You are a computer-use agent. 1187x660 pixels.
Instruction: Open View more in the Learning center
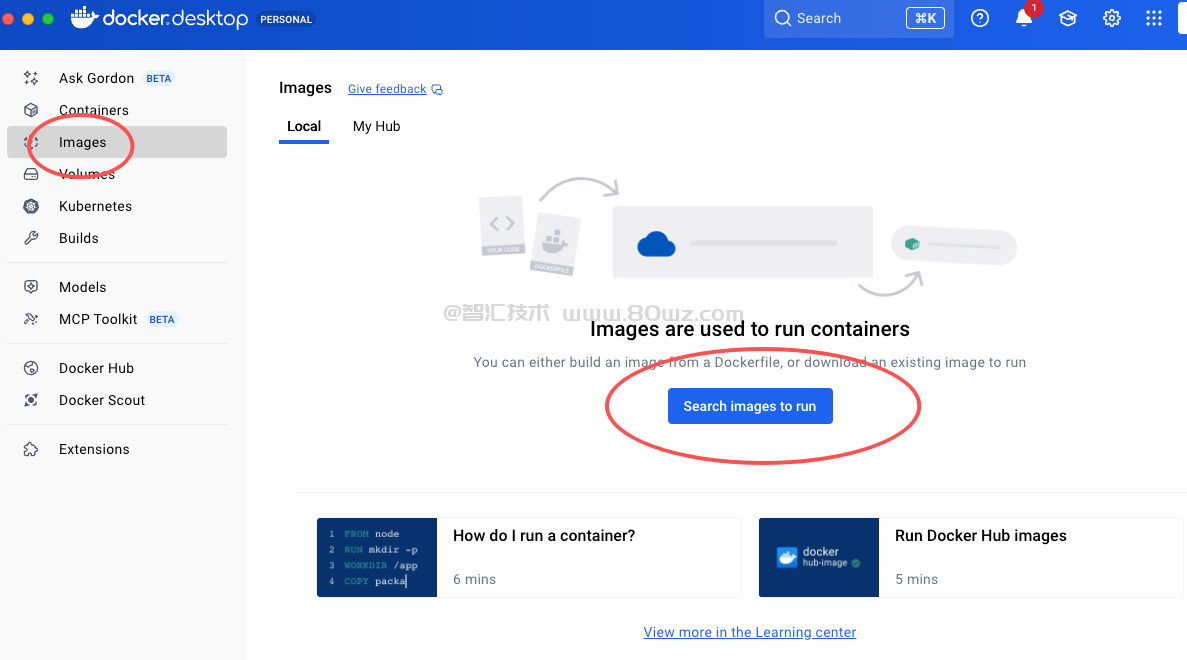[x=750, y=632]
